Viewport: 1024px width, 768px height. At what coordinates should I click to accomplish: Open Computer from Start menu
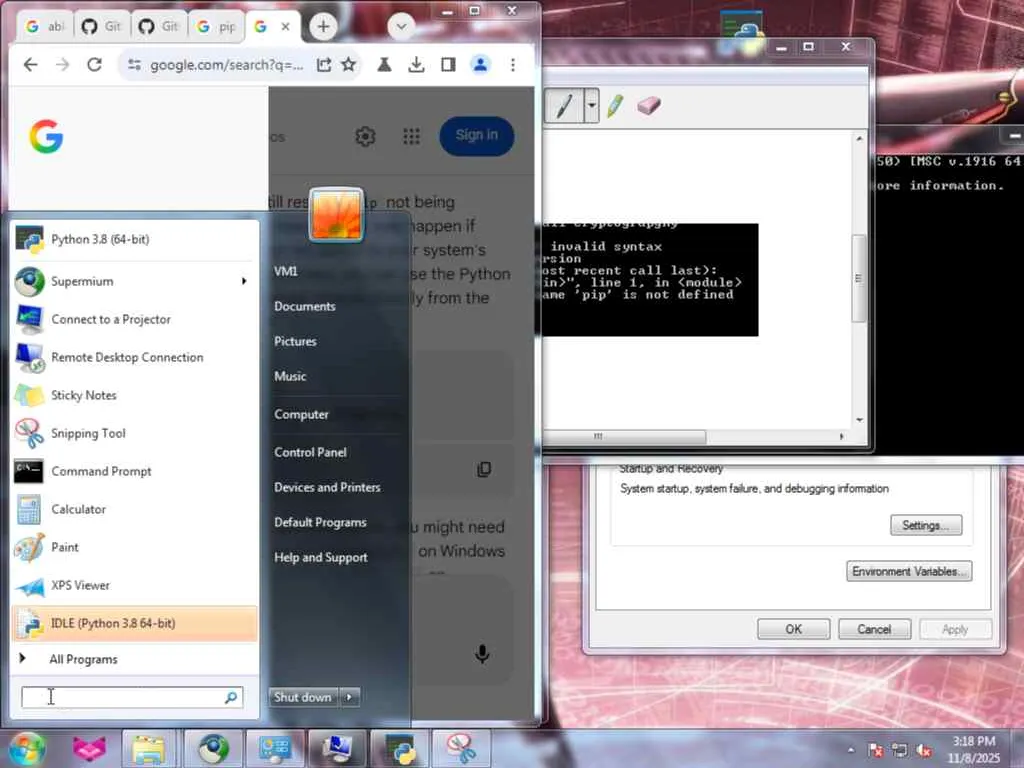coord(301,414)
